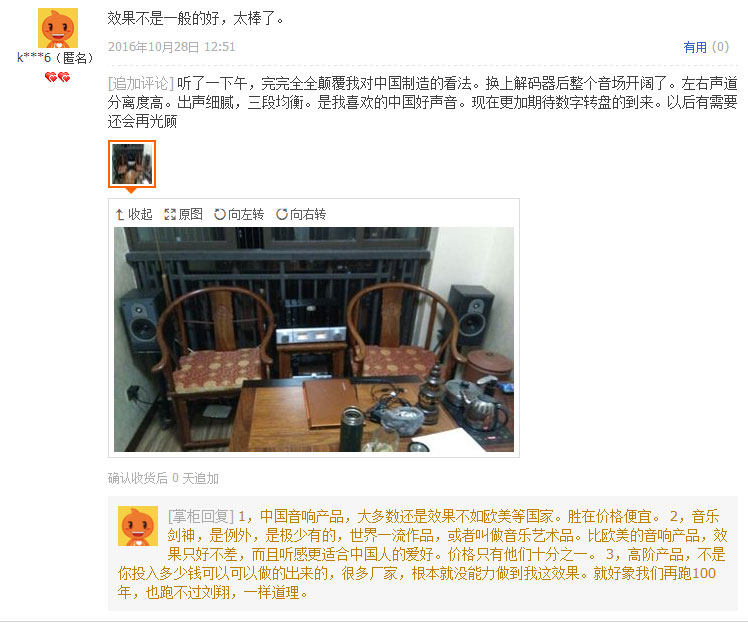The height and width of the screenshot is (623, 748).
Task: Click the 向右转 rotate-right icon
Action: click(281, 215)
